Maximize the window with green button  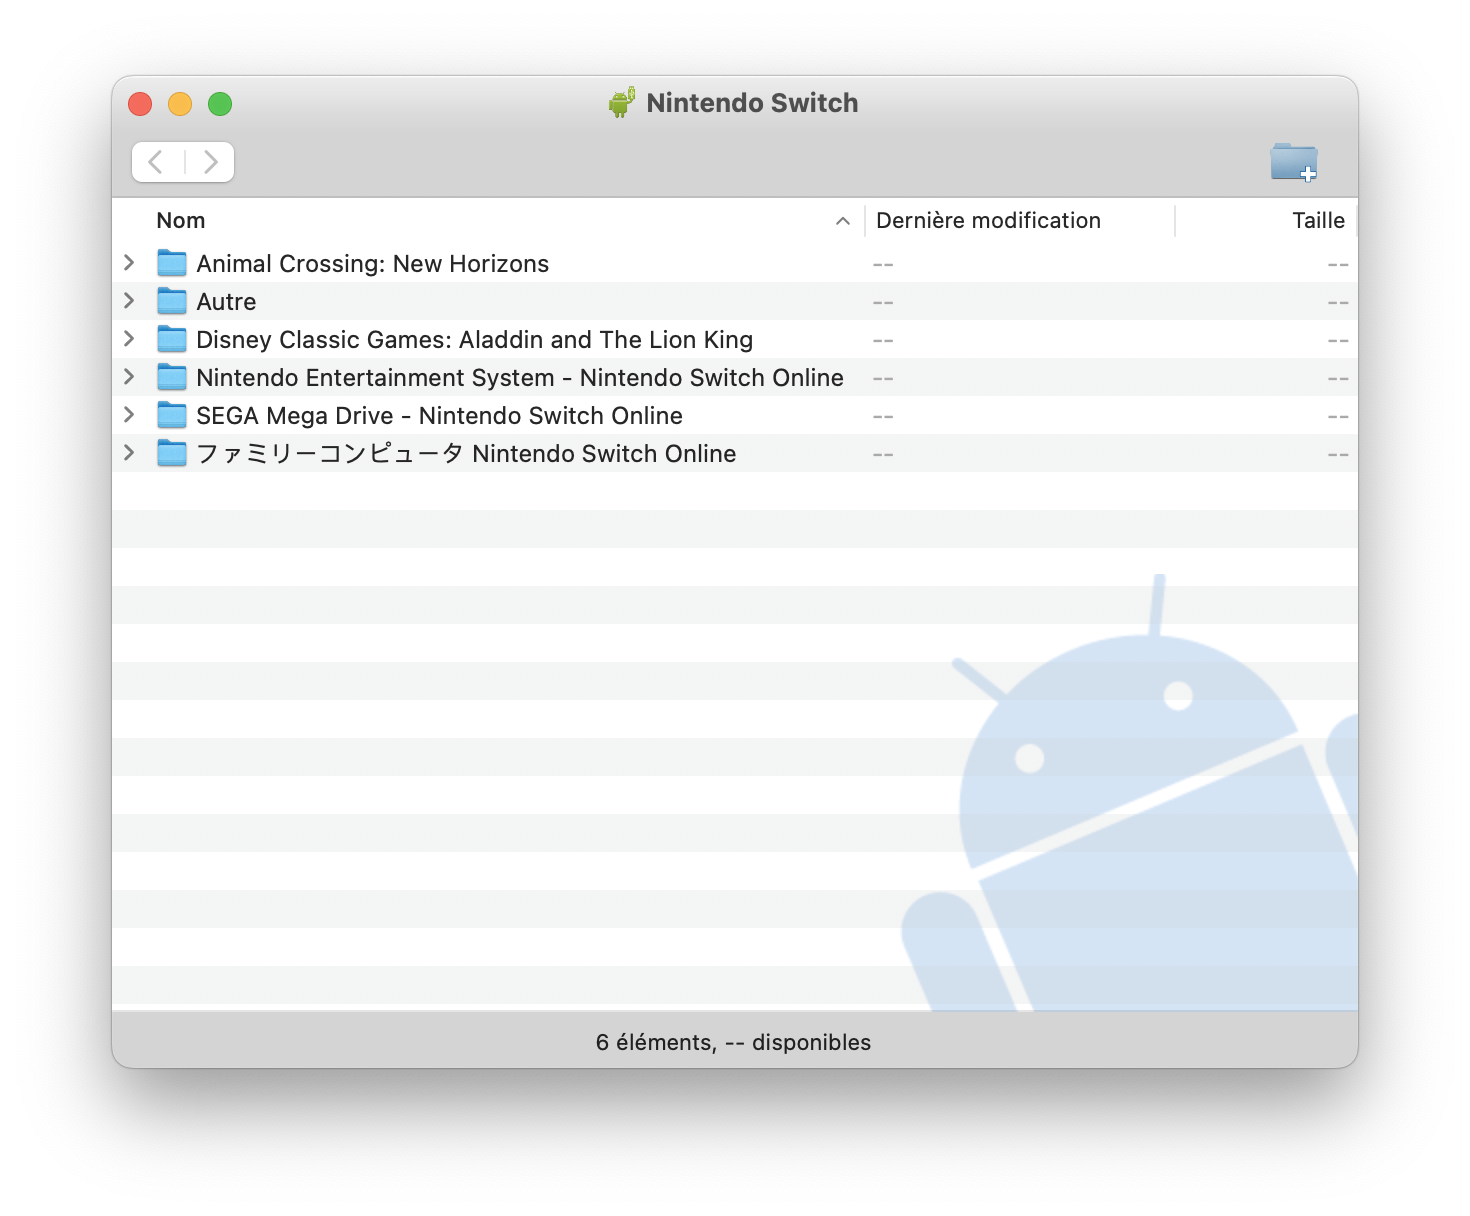point(220,104)
